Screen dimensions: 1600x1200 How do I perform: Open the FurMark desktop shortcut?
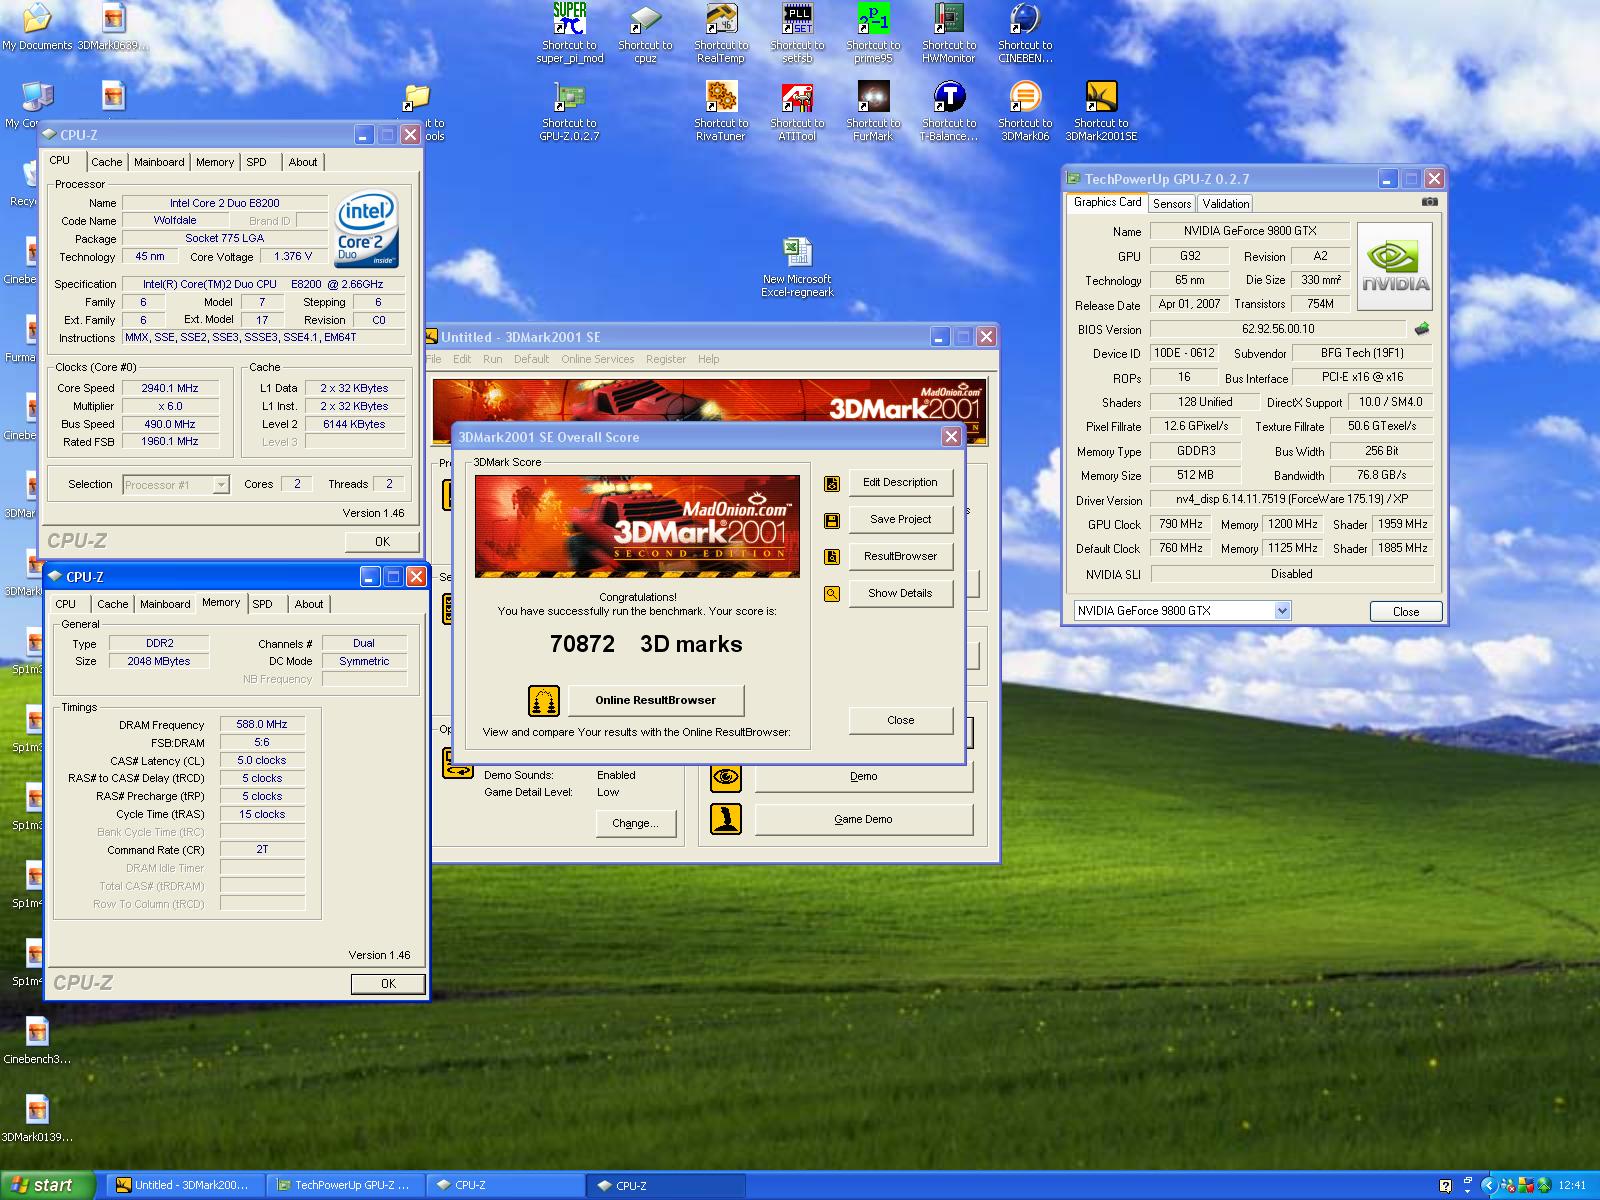(x=873, y=111)
